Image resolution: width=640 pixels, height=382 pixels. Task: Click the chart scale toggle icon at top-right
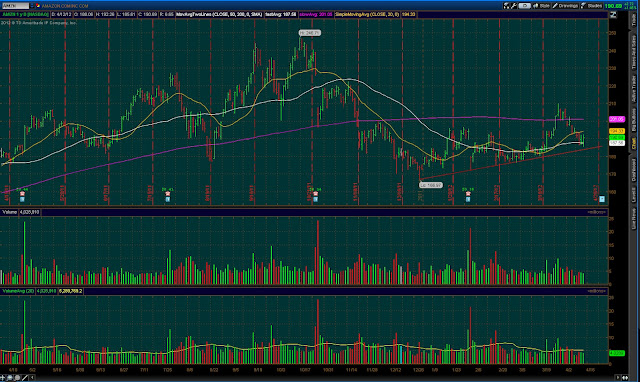point(613,15)
